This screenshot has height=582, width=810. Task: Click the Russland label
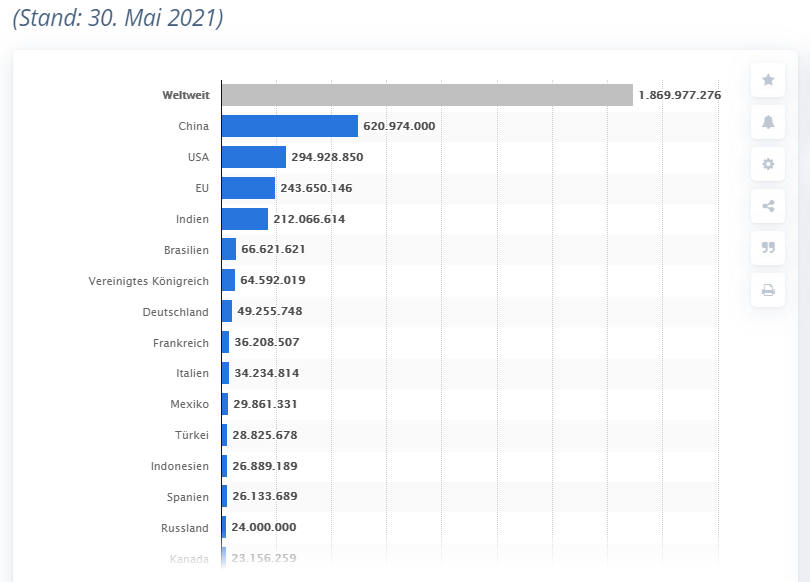coord(185,528)
